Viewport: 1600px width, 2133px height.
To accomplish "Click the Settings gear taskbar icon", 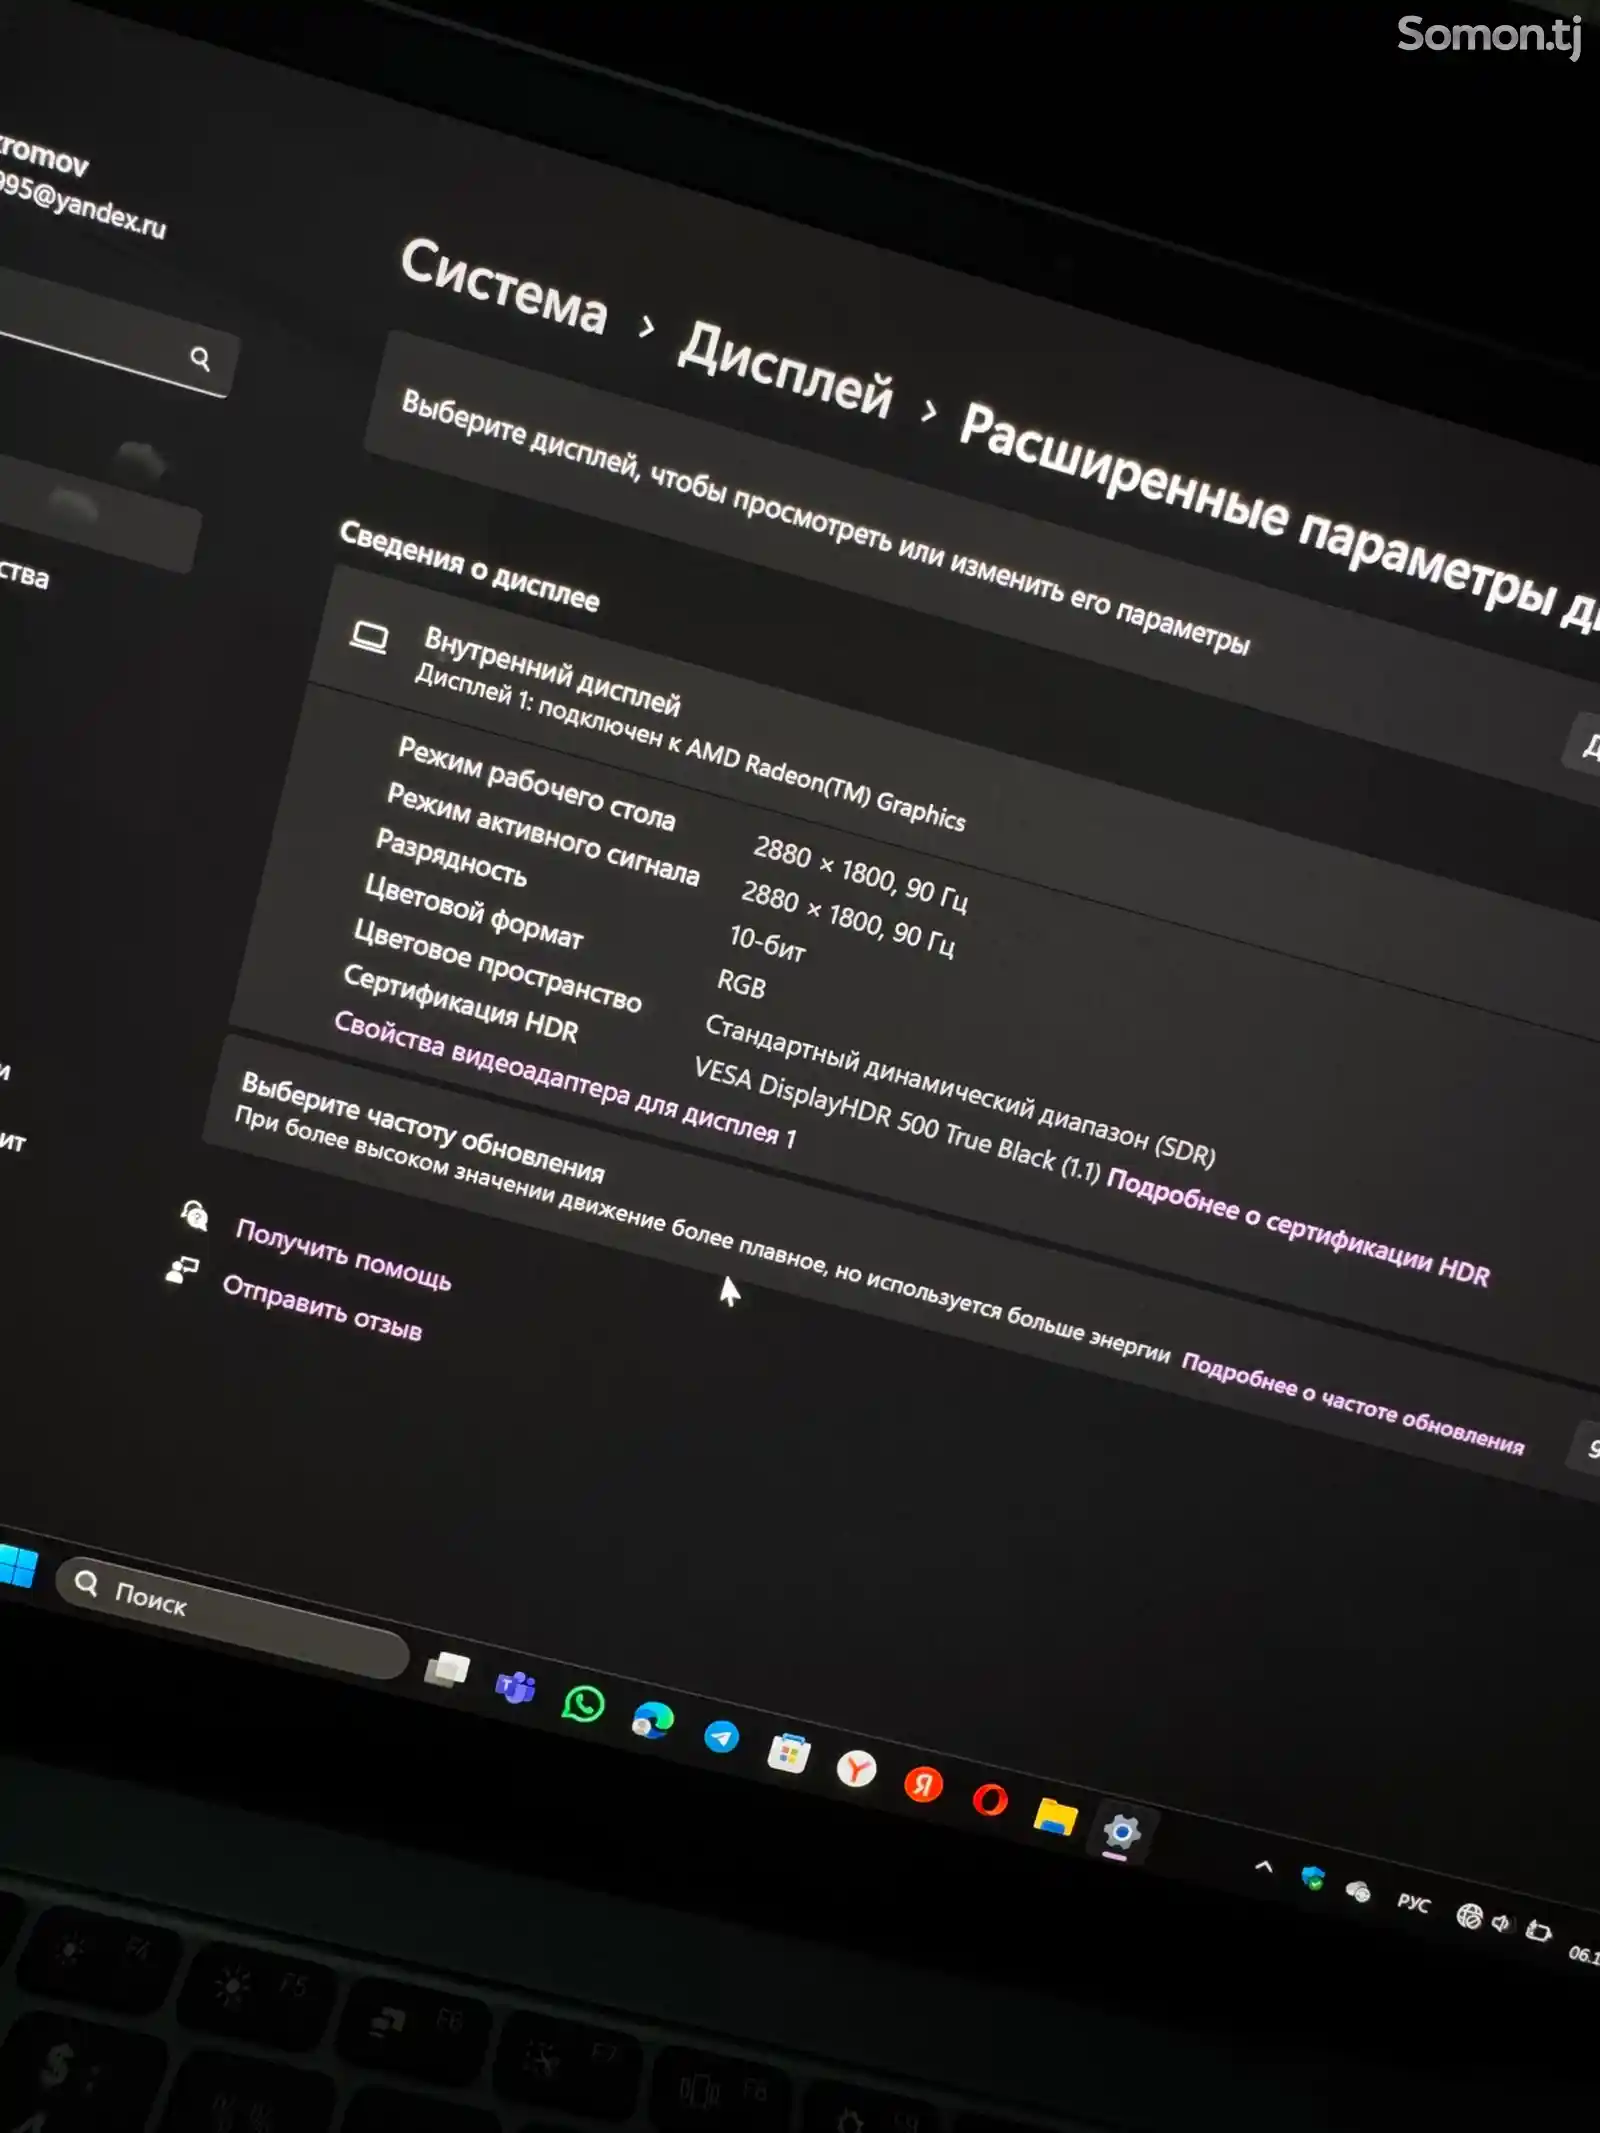I will click(1122, 1833).
